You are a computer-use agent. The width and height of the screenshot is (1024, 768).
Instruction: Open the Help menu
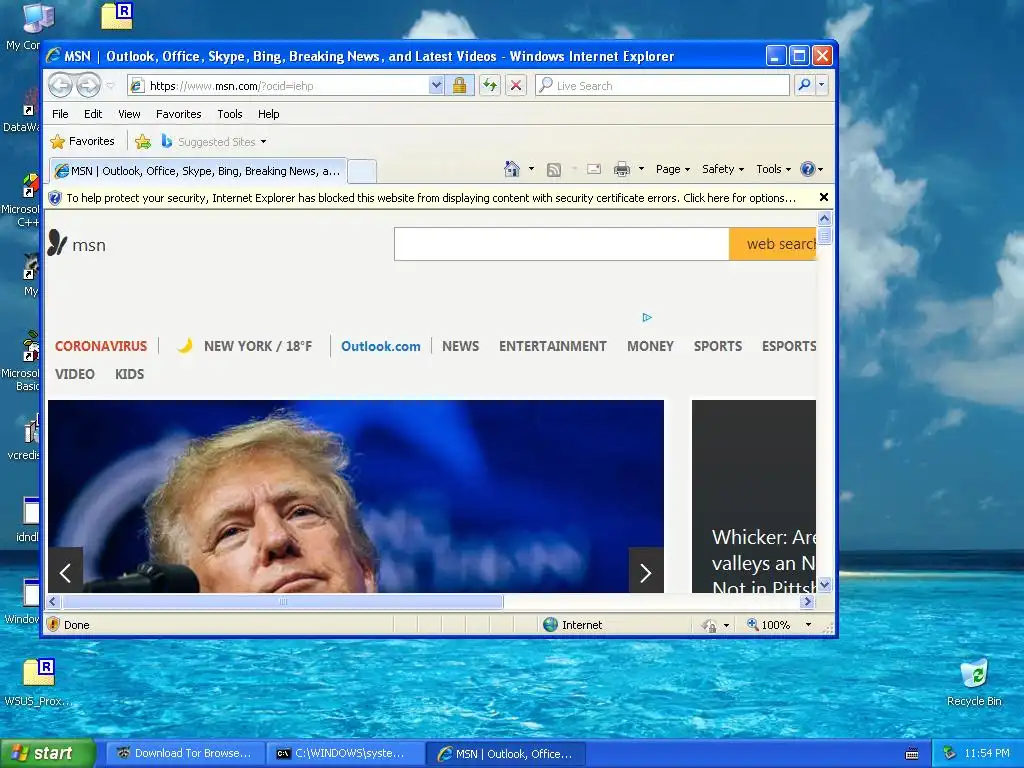(x=268, y=114)
